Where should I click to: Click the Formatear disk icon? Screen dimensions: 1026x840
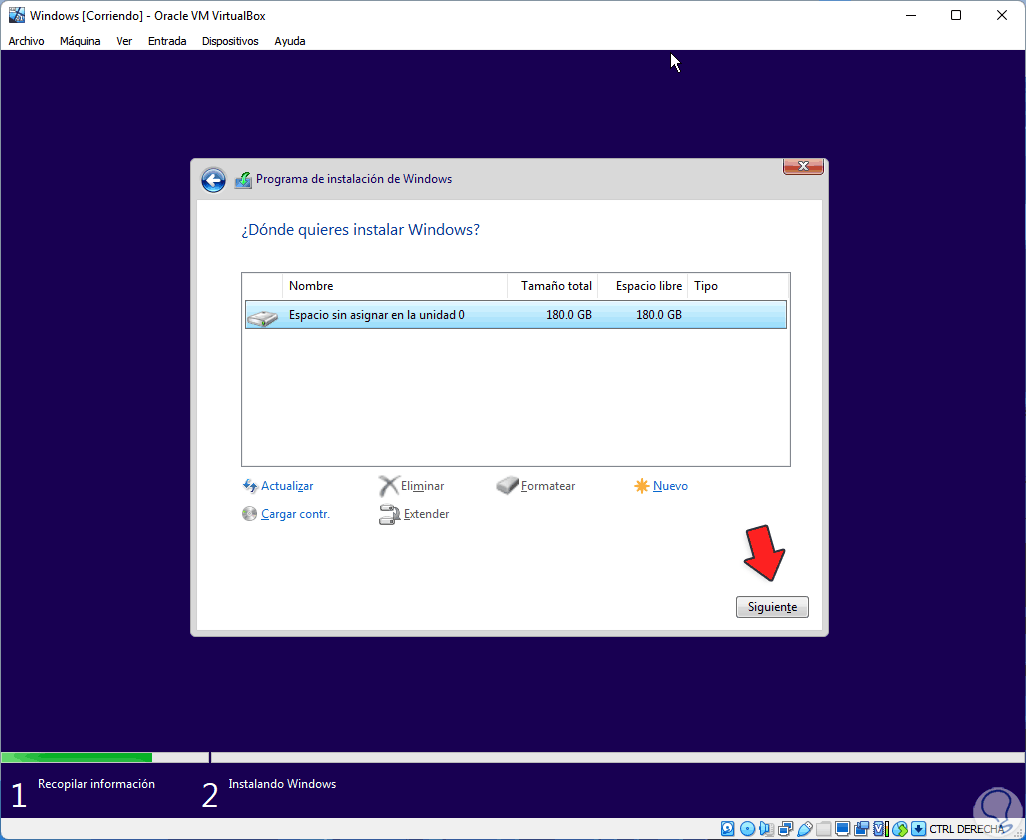(507, 485)
